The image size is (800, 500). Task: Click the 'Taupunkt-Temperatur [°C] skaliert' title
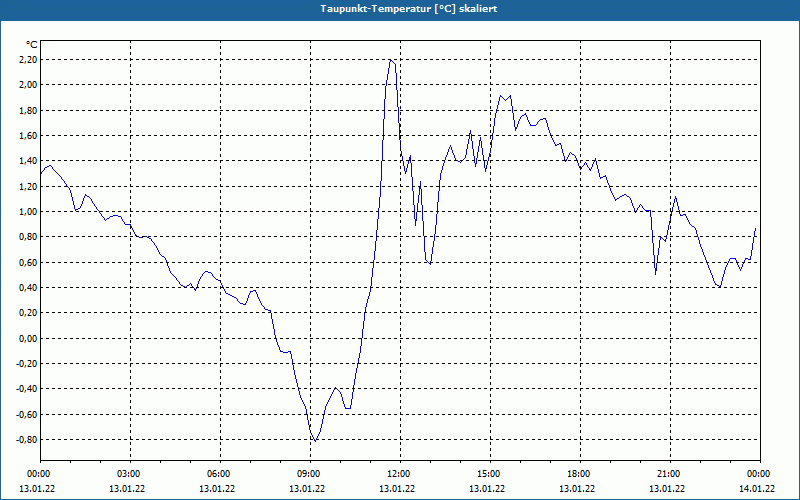pos(409,9)
